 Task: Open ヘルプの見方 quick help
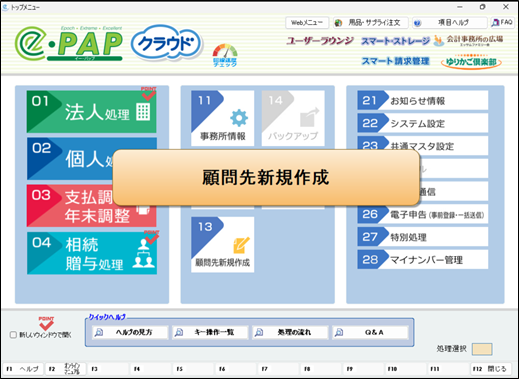point(130,332)
